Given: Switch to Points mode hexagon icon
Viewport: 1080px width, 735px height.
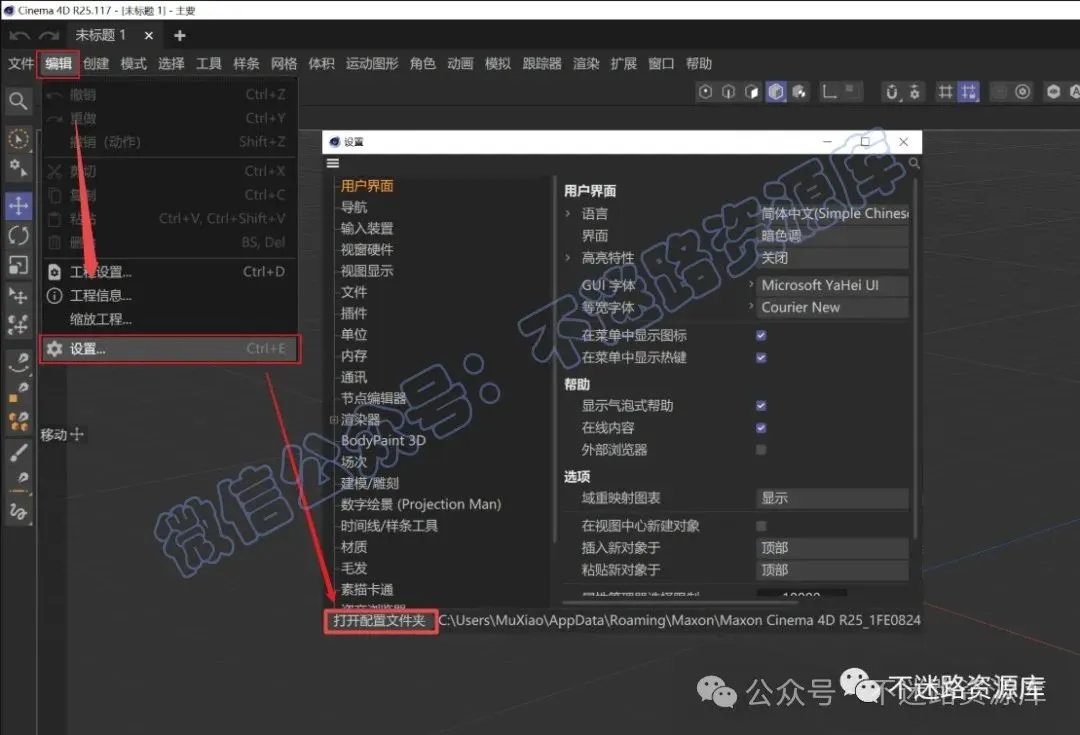Looking at the screenshot, I should 705,92.
